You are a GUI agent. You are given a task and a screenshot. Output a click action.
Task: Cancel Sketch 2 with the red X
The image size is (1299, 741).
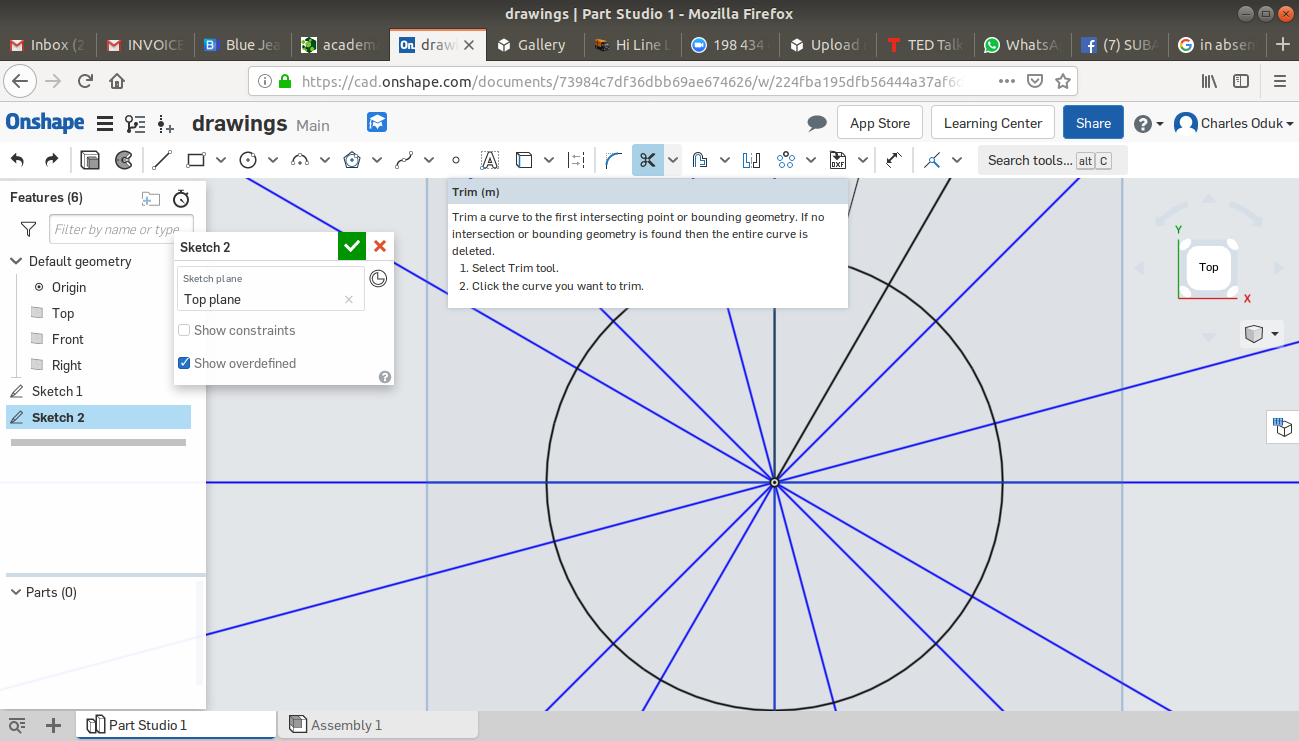click(380, 246)
